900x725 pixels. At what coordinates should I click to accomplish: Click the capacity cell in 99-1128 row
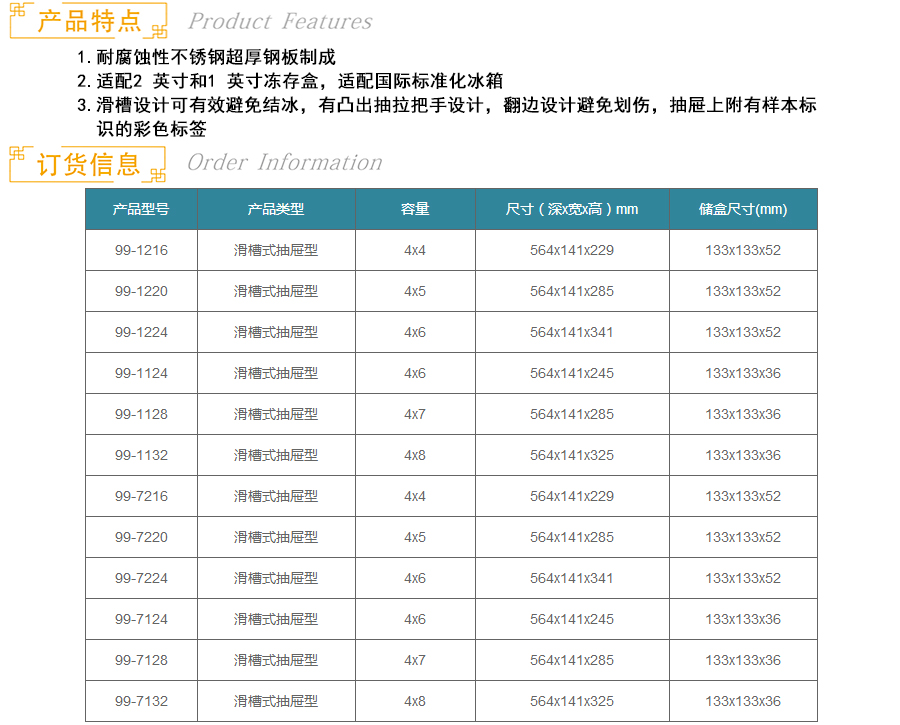point(415,414)
